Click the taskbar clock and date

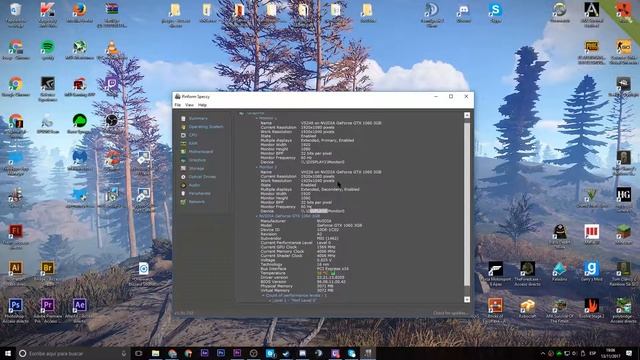(x=611, y=353)
